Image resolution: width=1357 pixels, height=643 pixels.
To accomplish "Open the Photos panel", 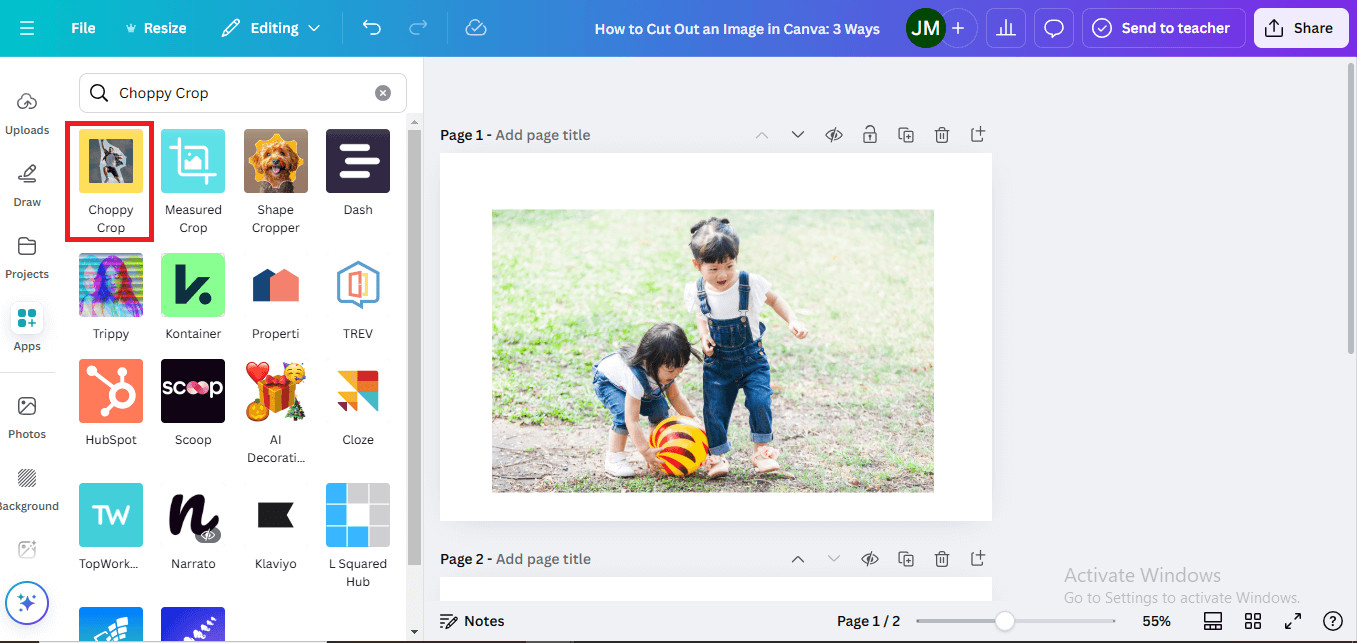I will tap(27, 416).
